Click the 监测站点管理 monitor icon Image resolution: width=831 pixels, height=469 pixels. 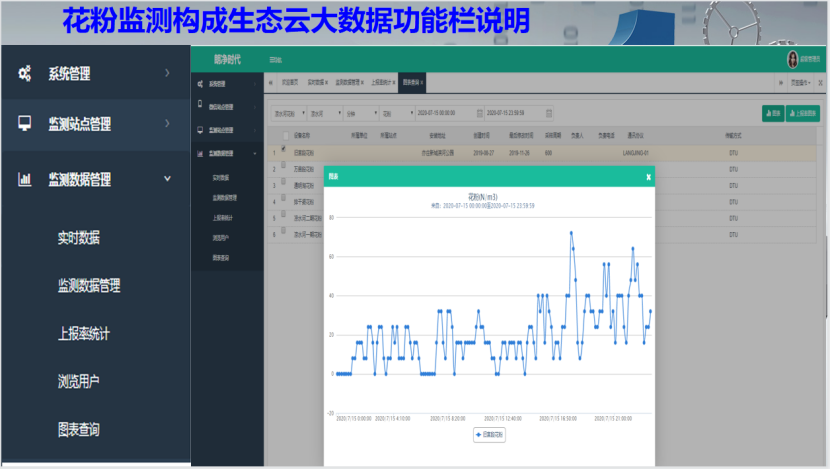pos(25,124)
